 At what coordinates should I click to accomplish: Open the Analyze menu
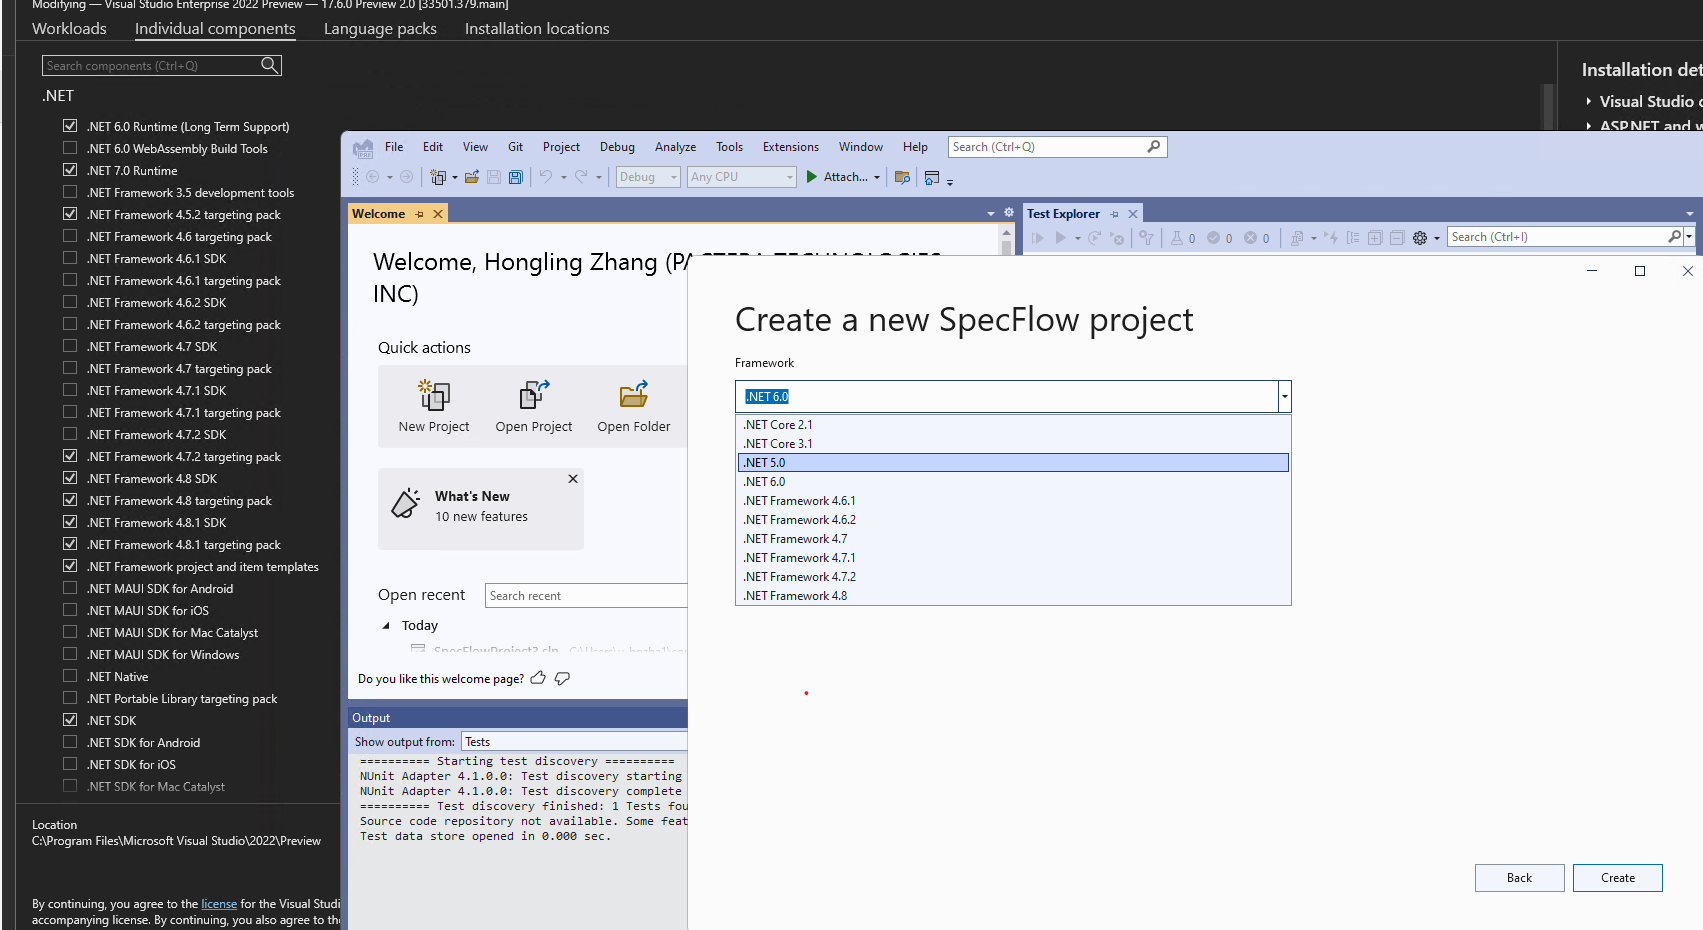pyautogui.click(x=675, y=147)
